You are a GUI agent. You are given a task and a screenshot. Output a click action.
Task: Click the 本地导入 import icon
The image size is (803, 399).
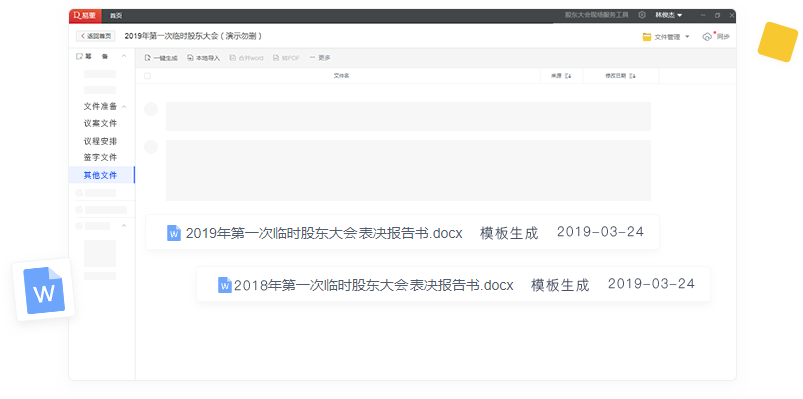tap(190, 58)
